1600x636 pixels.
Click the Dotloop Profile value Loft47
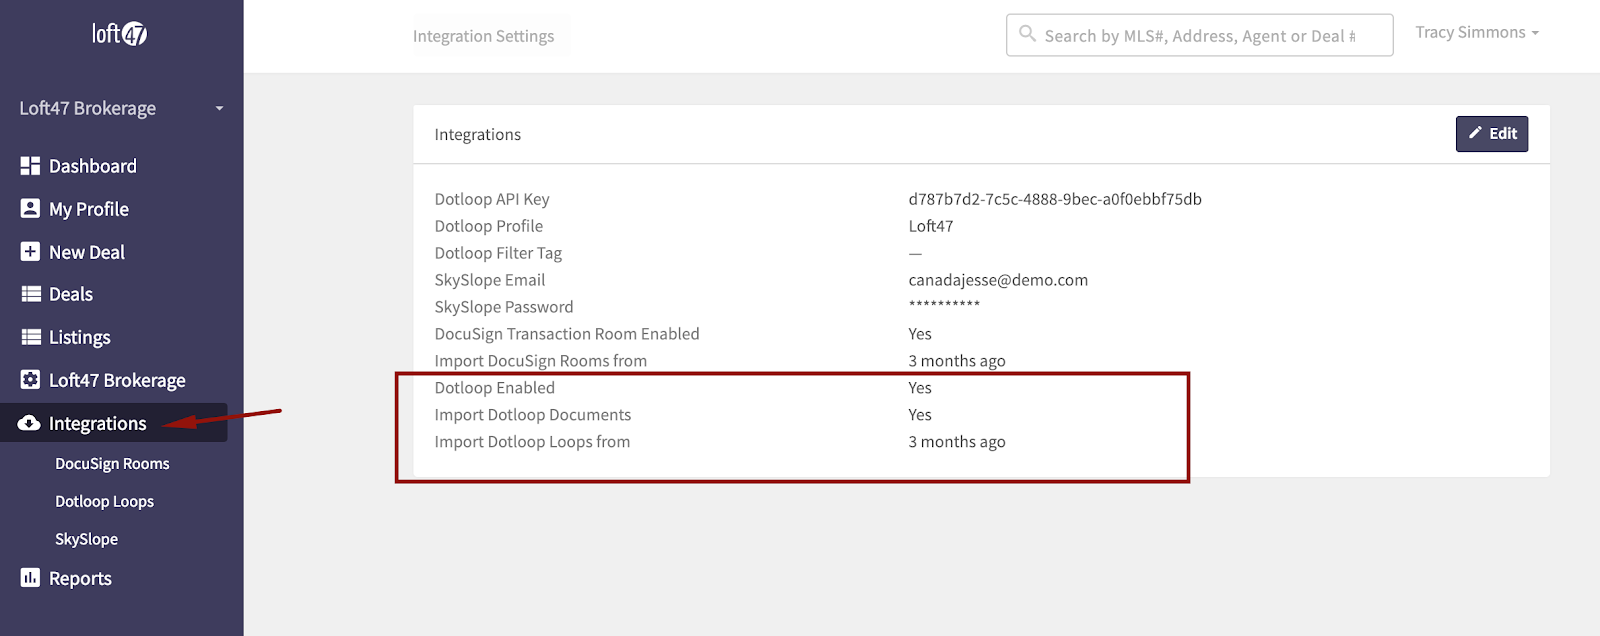(931, 226)
